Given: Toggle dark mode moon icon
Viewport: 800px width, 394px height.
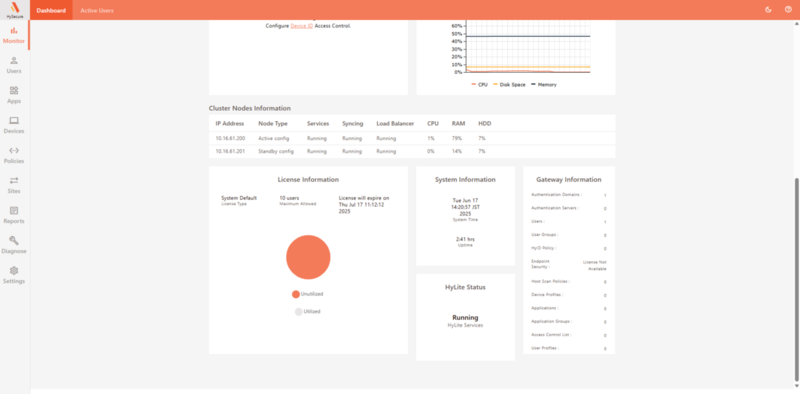Looking at the screenshot, I should [x=768, y=10].
